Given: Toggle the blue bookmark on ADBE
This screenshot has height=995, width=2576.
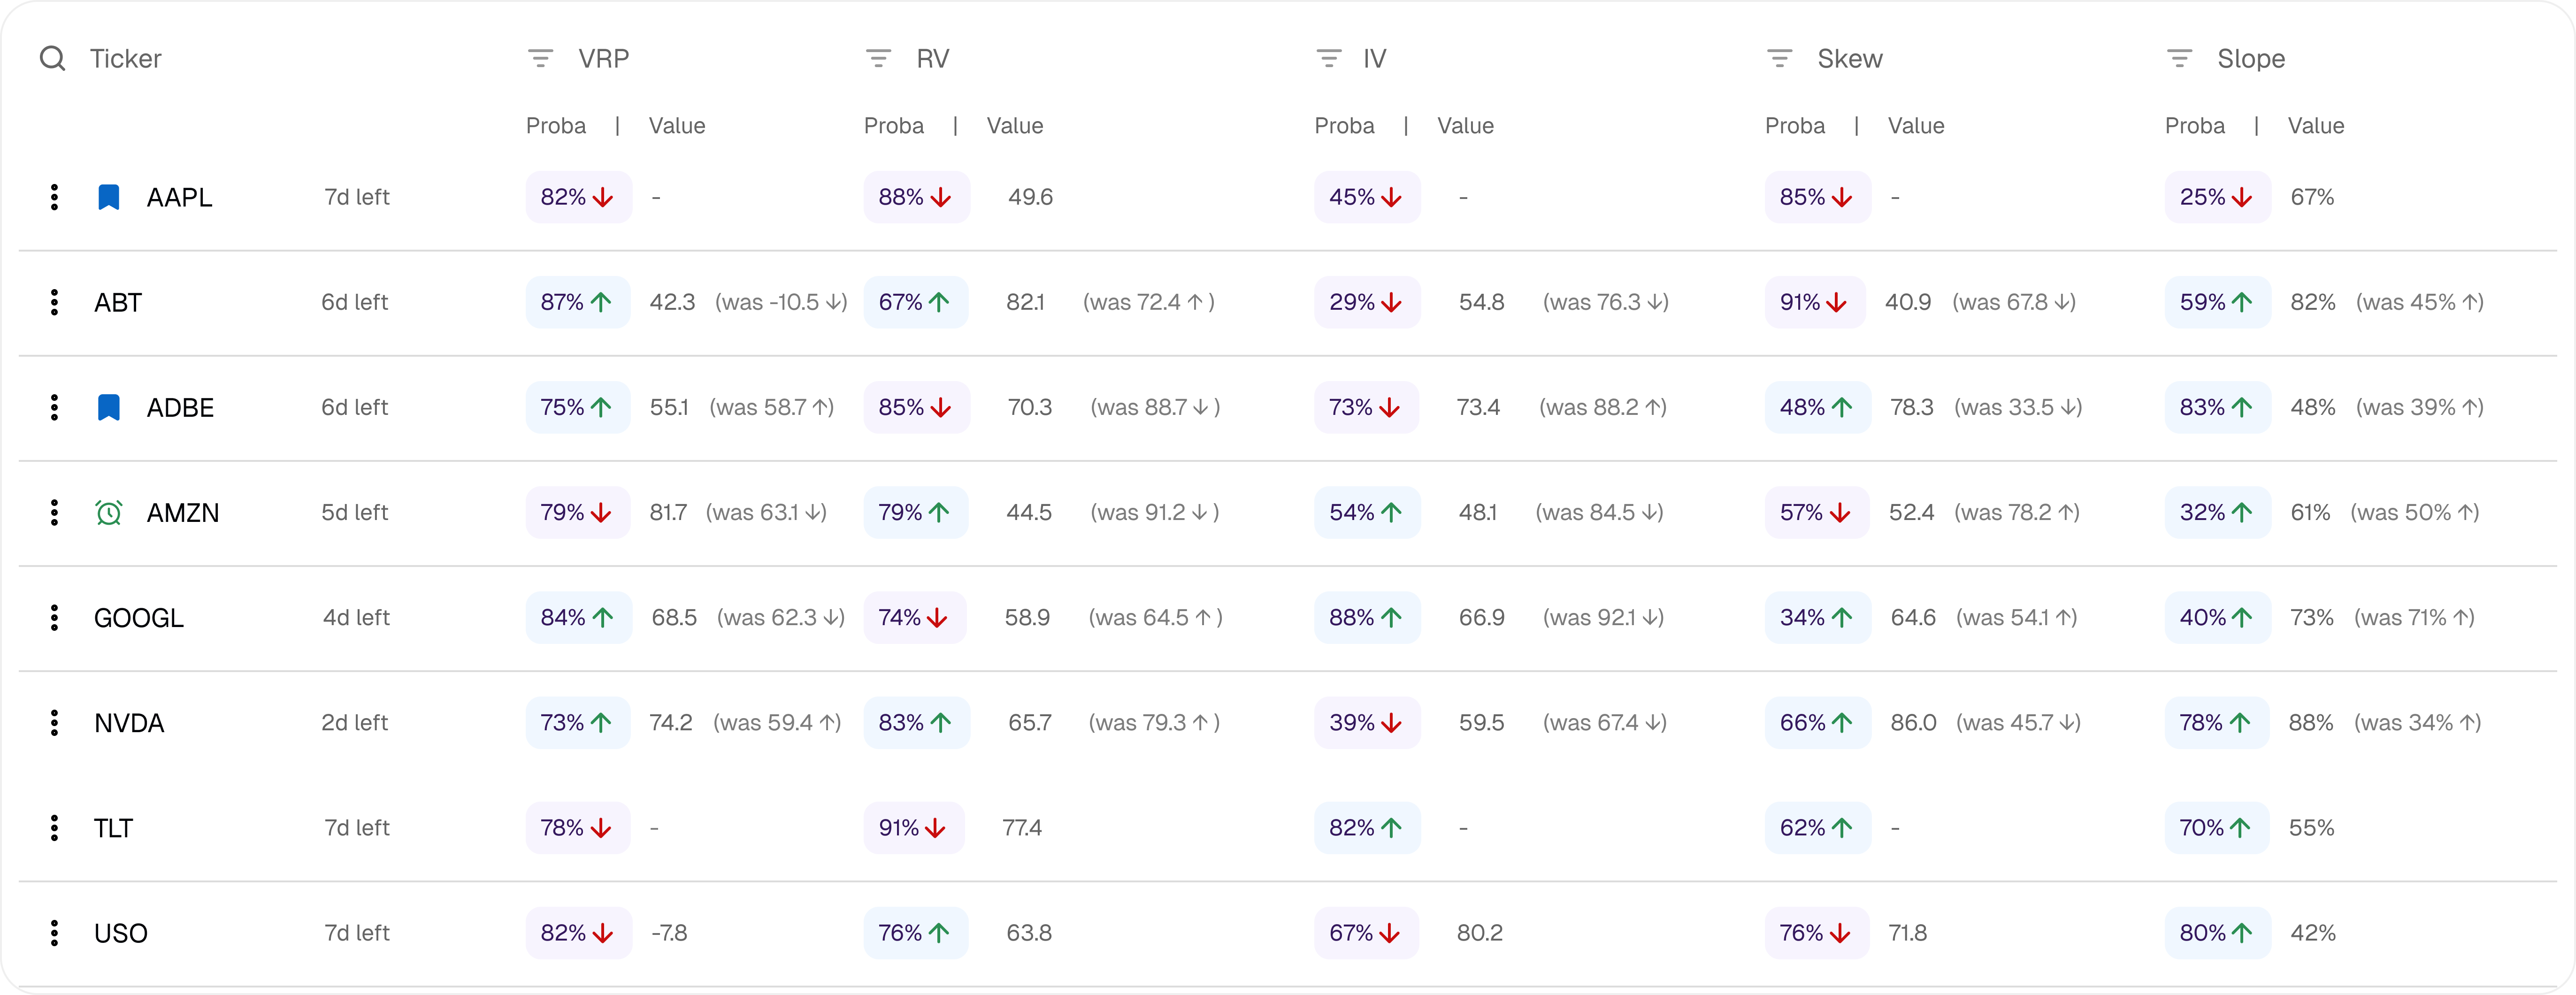Looking at the screenshot, I should (x=109, y=407).
